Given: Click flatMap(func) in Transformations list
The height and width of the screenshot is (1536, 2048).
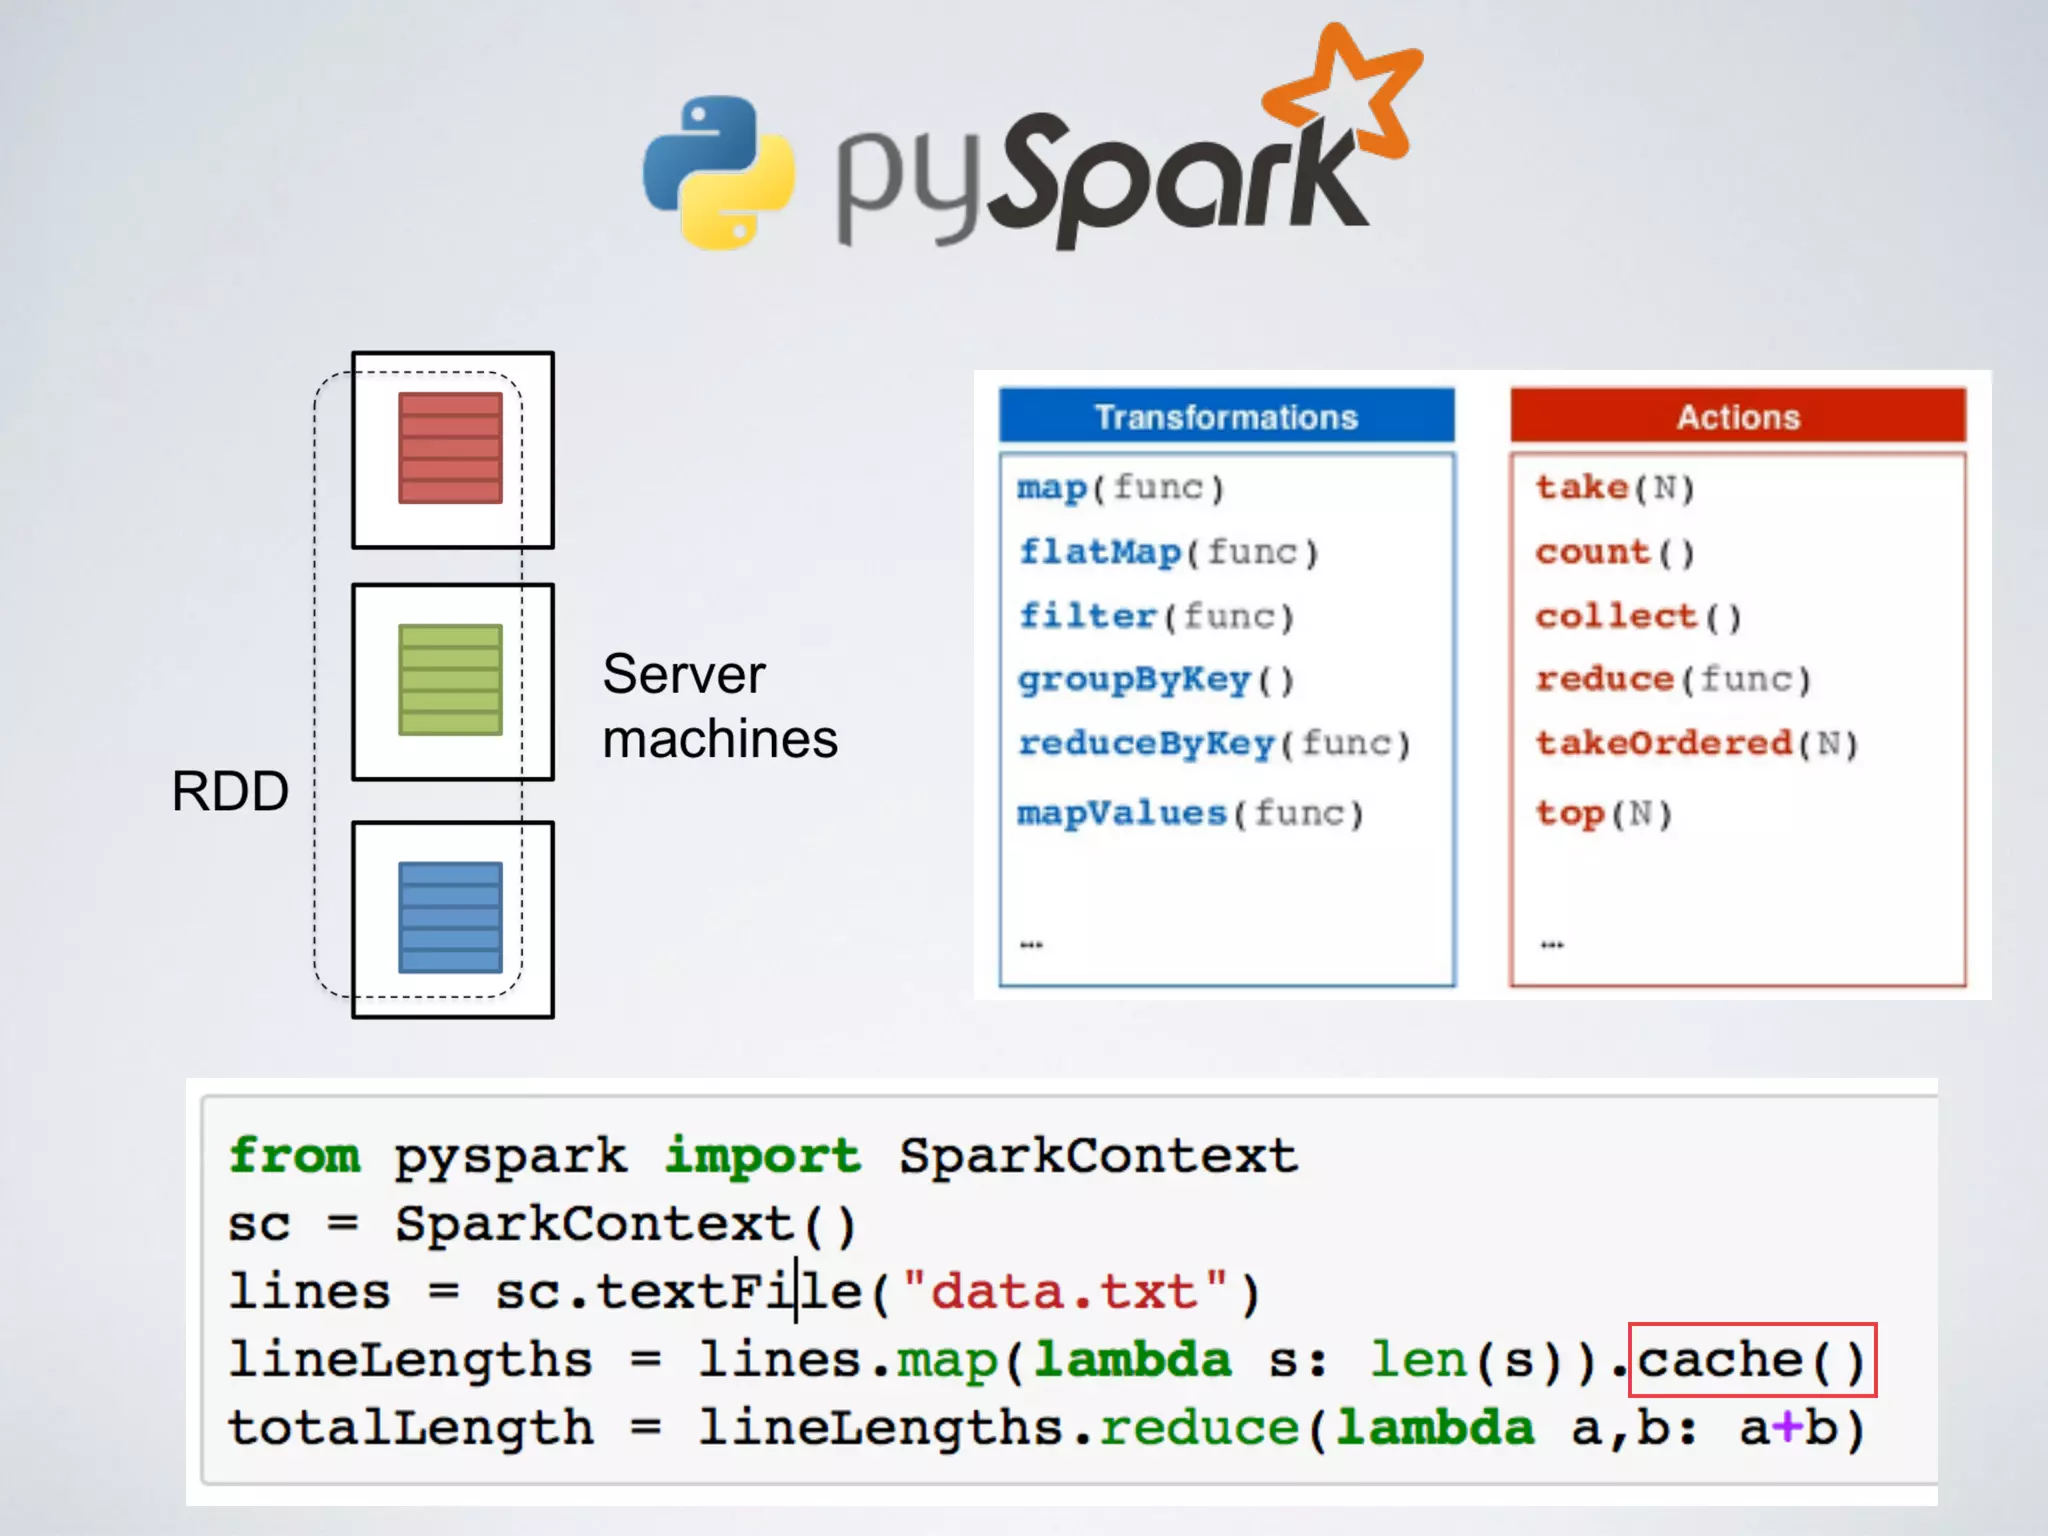Looking at the screenshot, I should [x=1168, y=552].
